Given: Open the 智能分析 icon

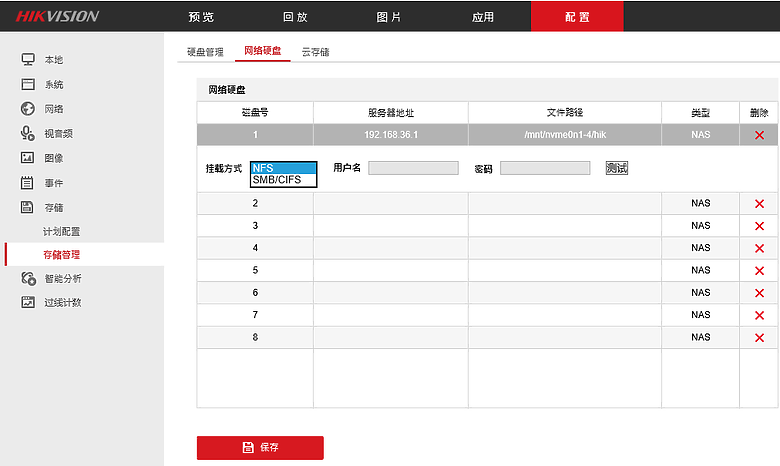Looking at the screenshot, I should 28,278.
